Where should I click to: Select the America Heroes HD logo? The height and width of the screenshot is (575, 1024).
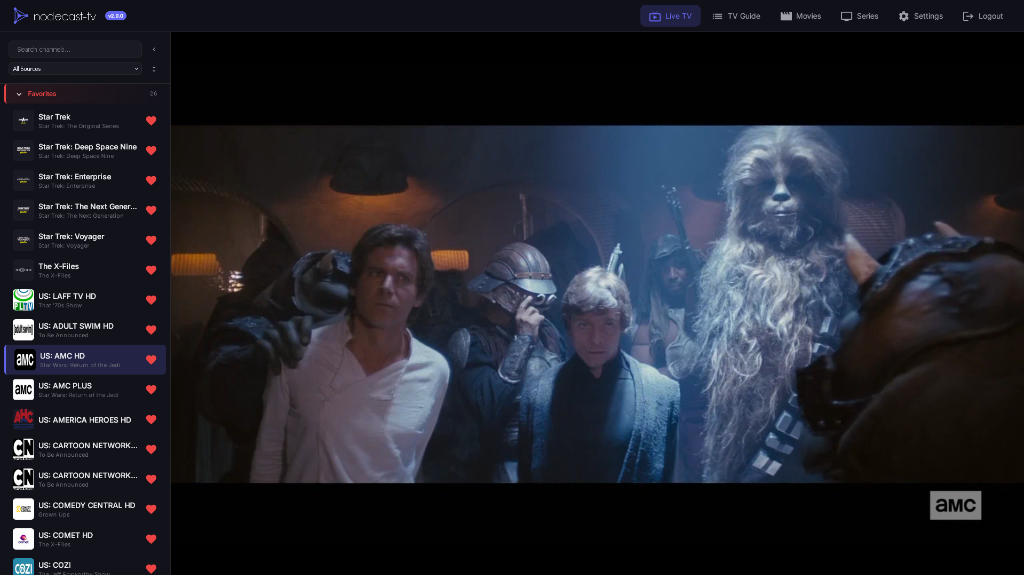click(24, 419)
